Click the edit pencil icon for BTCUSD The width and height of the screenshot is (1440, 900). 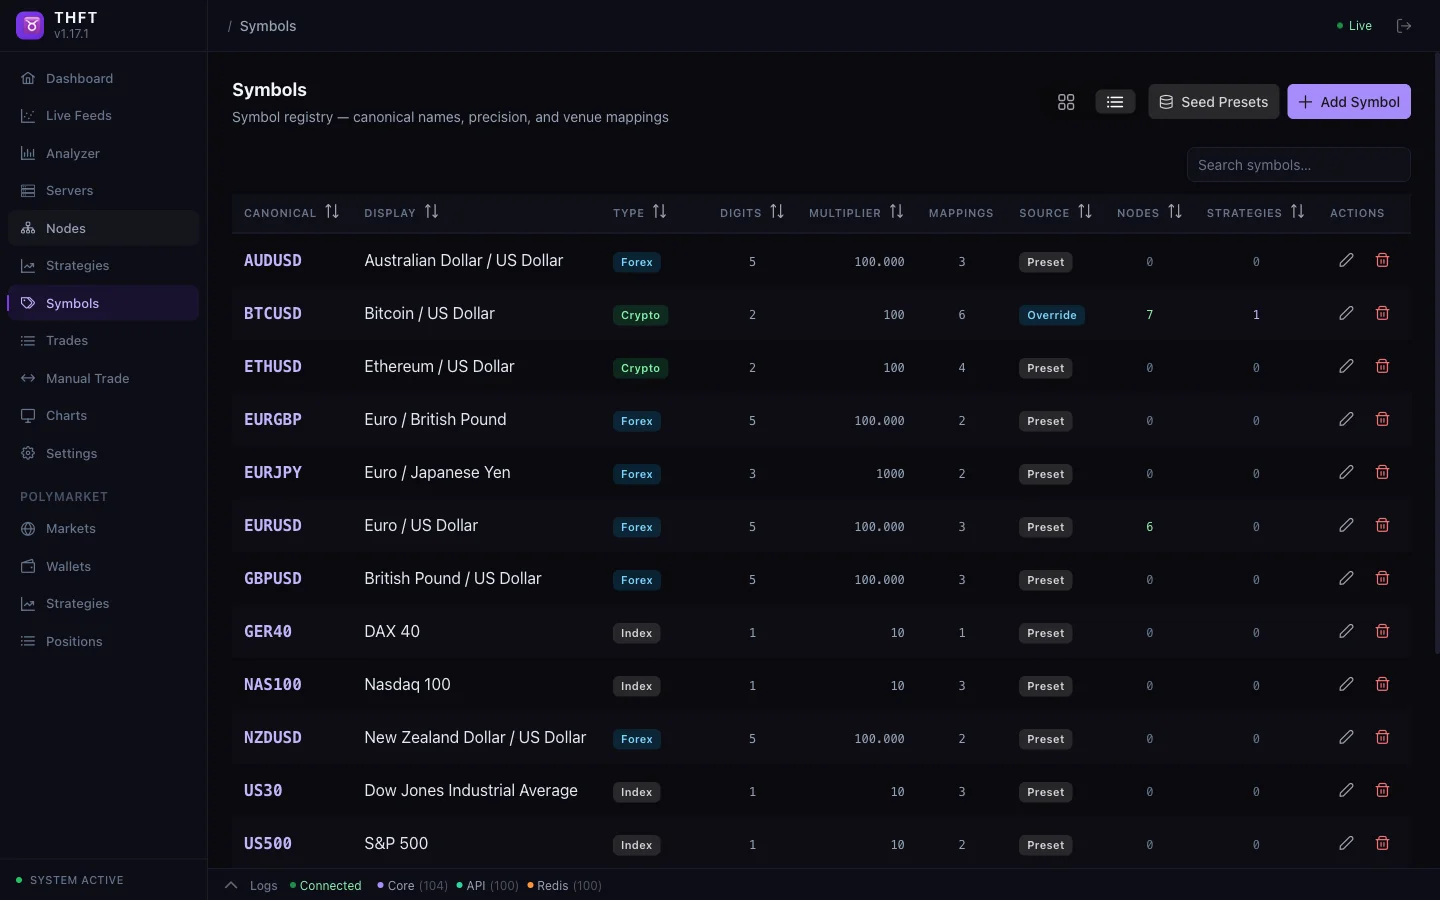[1346, 313]
